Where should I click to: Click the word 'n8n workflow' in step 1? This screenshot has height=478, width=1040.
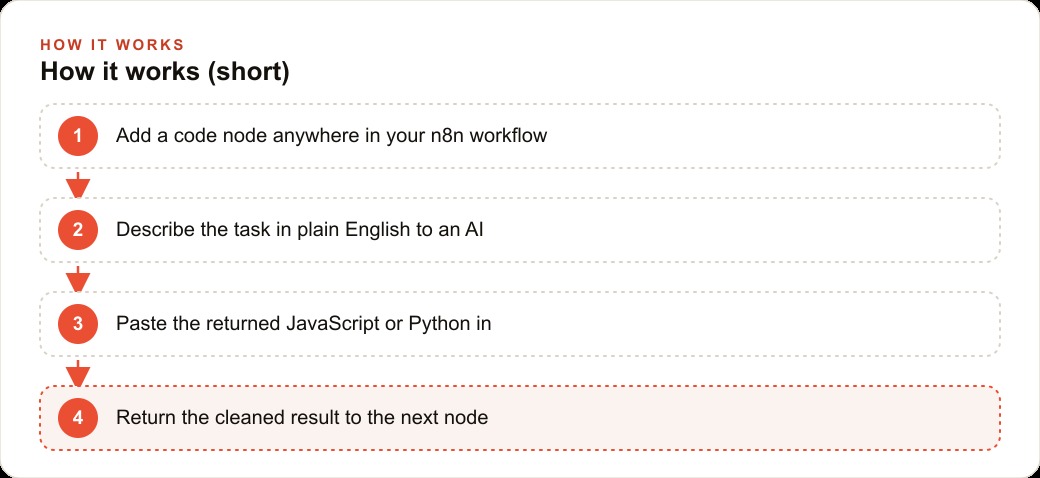[488, 136]
